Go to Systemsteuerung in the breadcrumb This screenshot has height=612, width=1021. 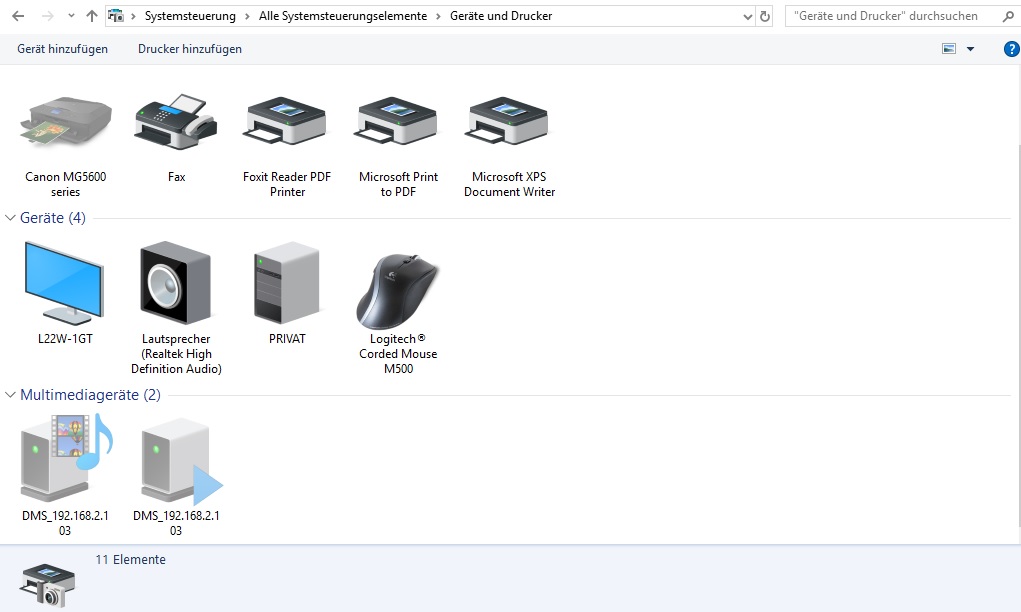coord(190,16)
